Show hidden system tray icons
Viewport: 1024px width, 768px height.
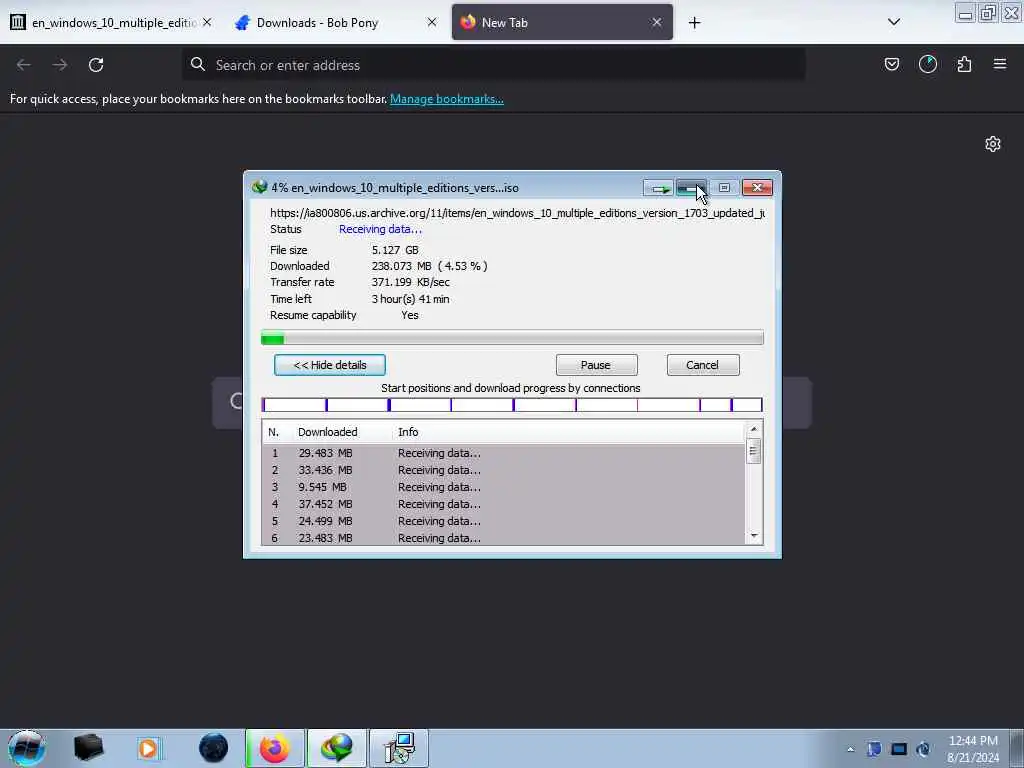(x=850, y=749)
